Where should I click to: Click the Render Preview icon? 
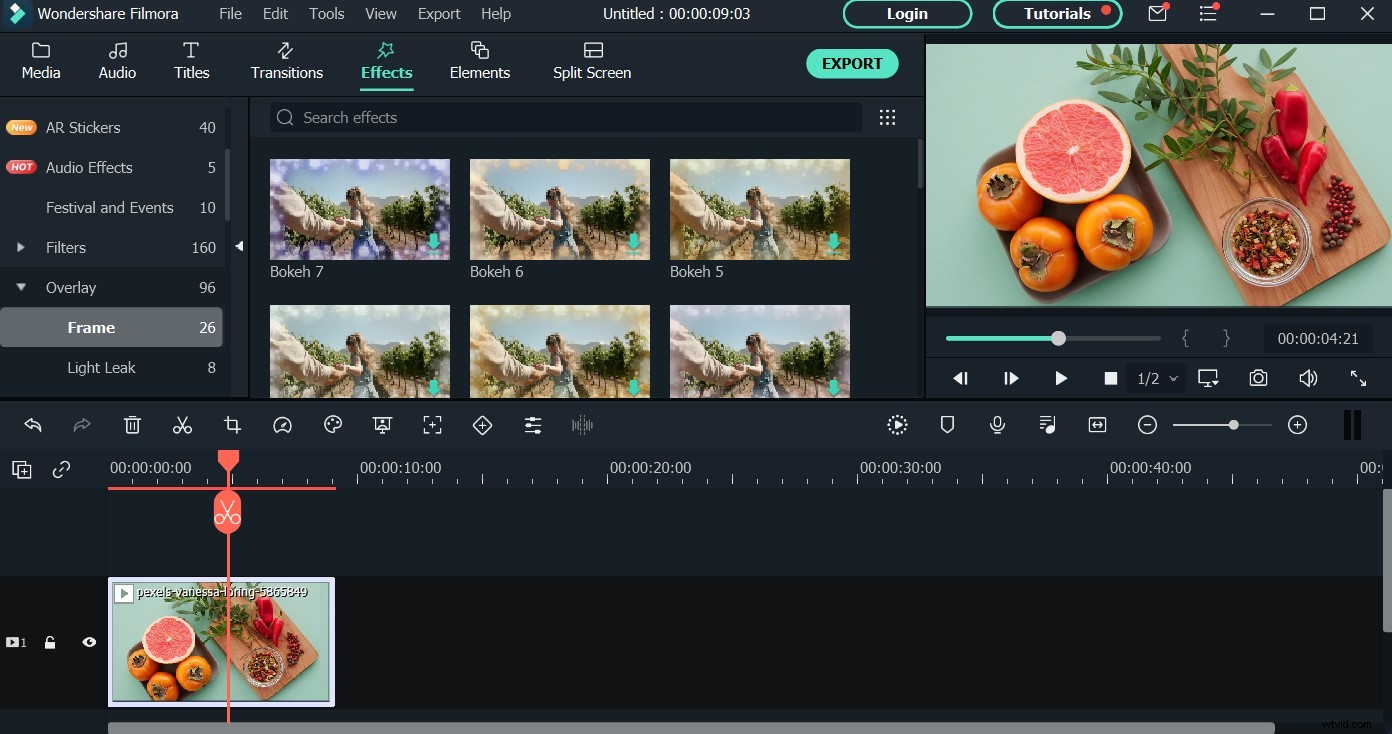(897, 424)
